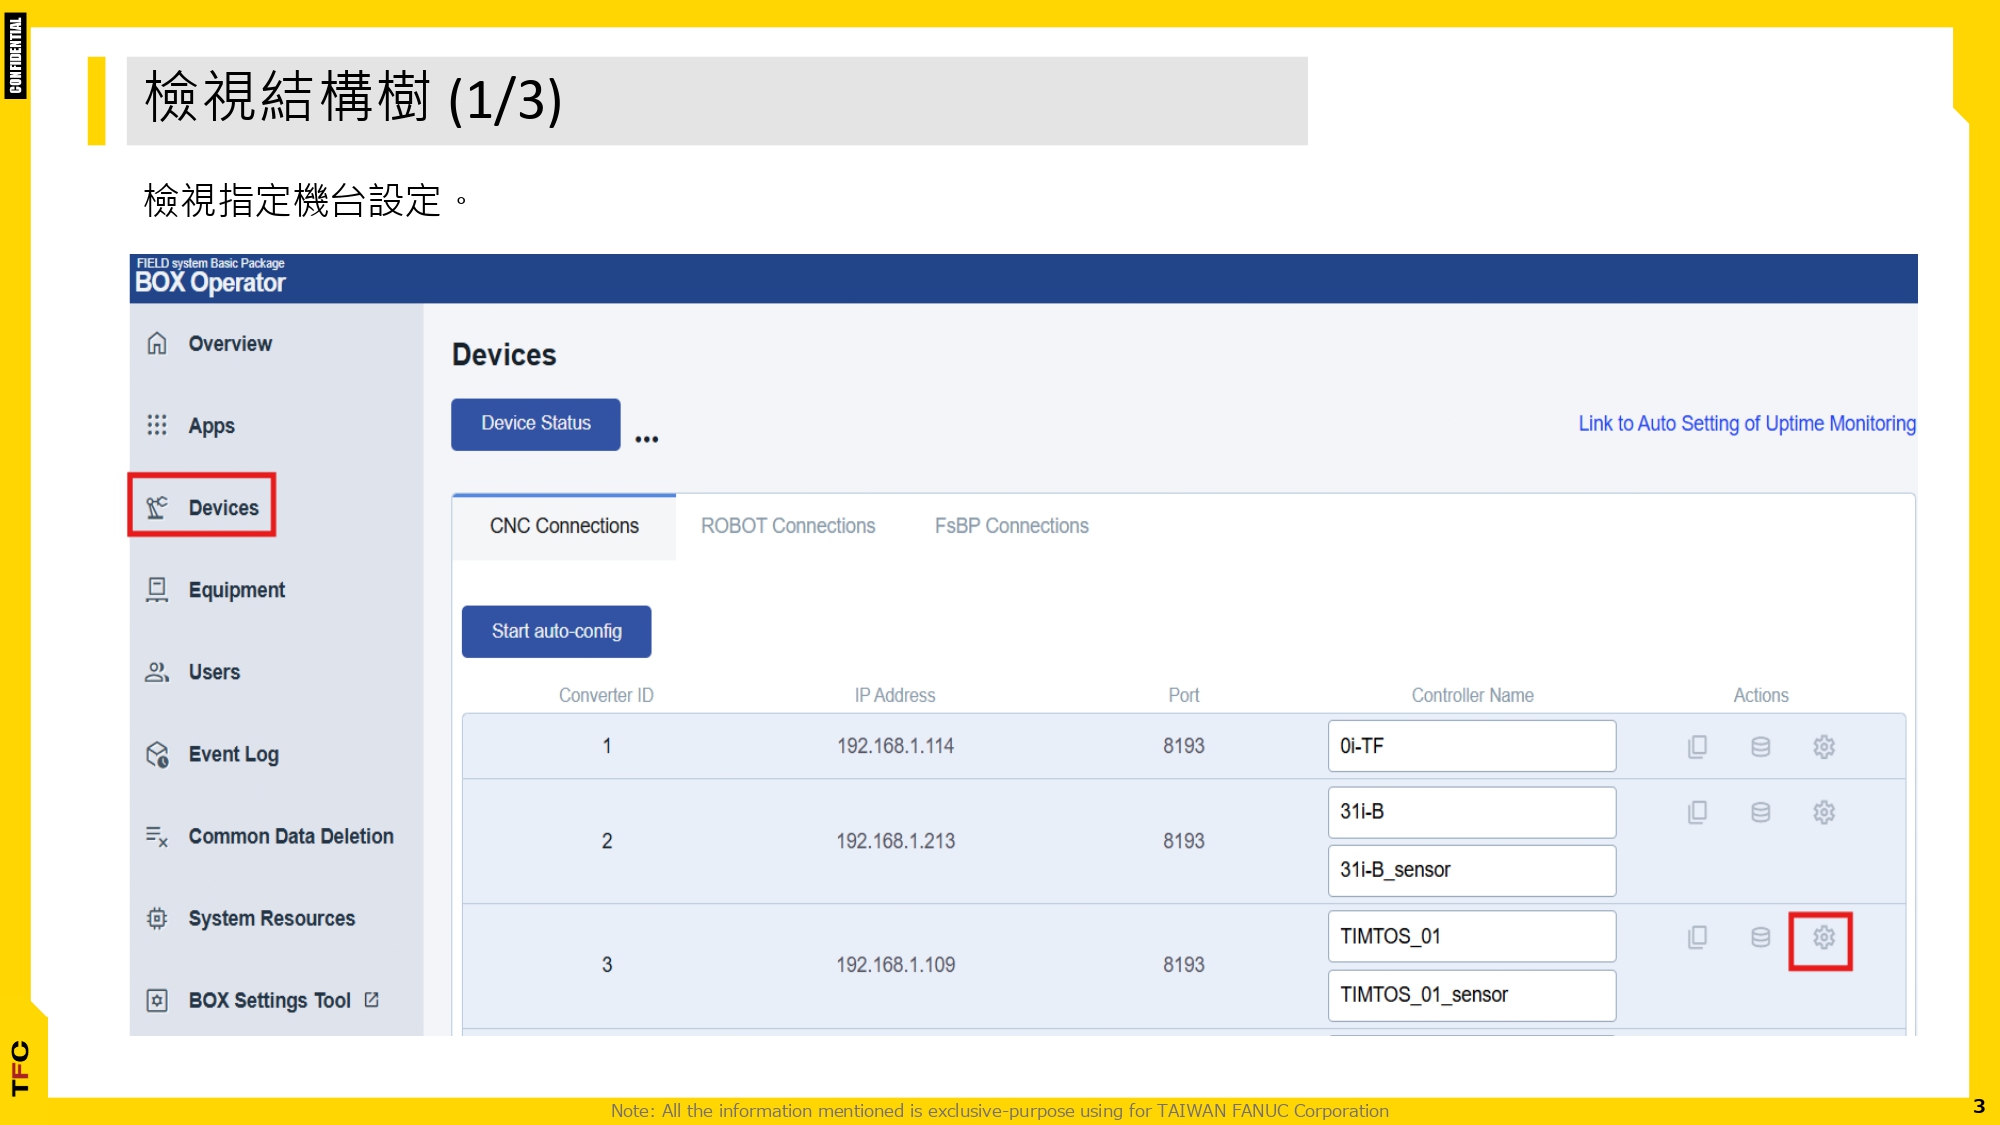
Task: Click the Converter ID column header
Action: click(606, 695)
